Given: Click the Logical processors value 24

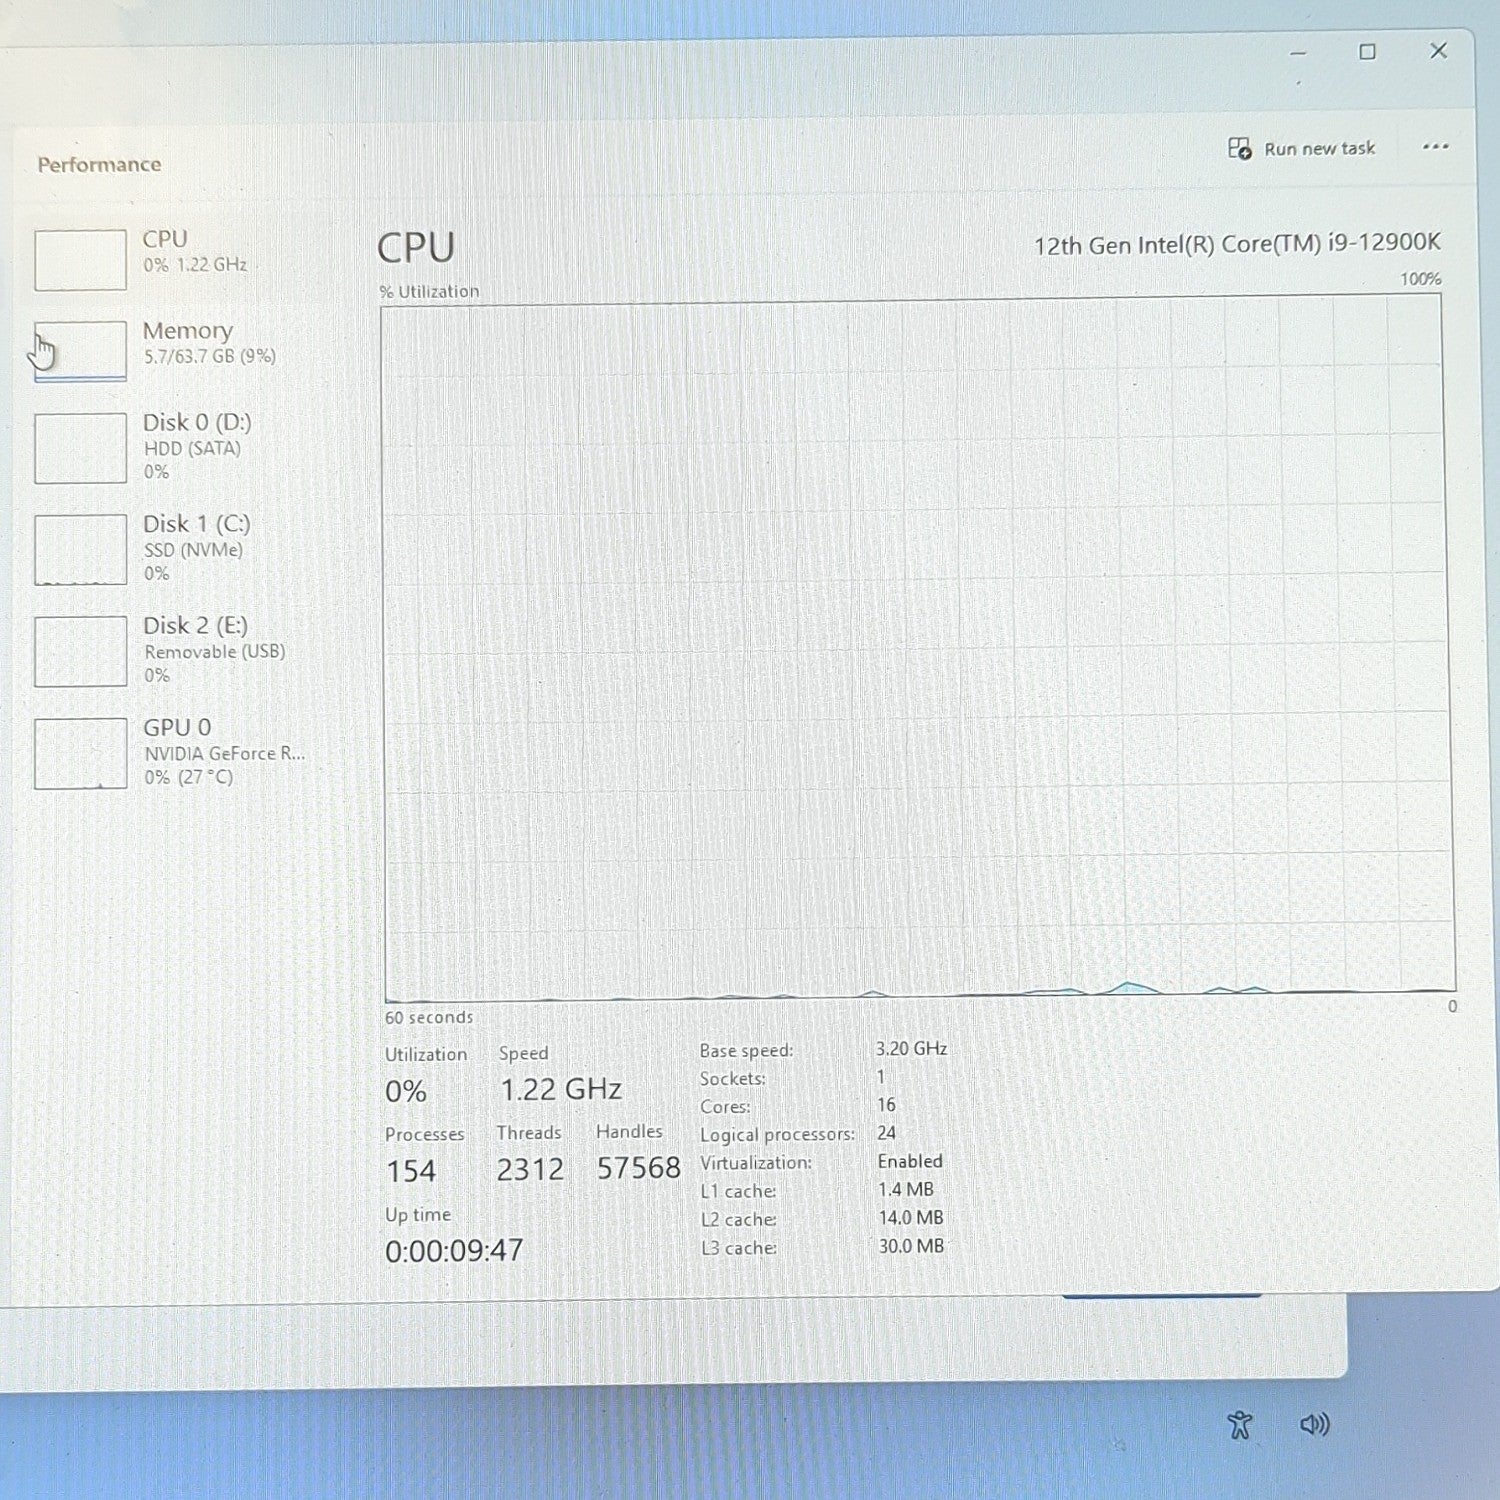Looking at the screenshot, I should pyautogui.click(x=886, y=1133).
